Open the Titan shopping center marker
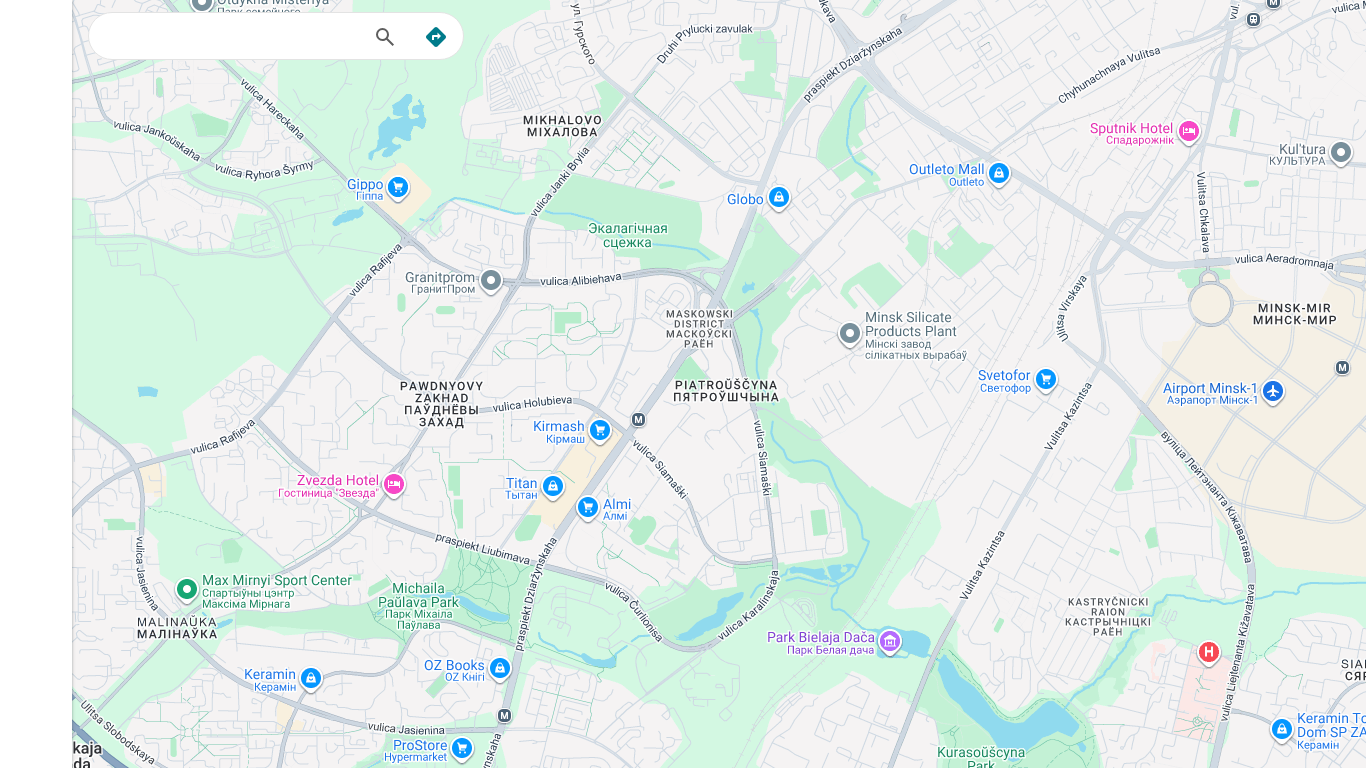The image size is (1366, 768). click(553, 486)
